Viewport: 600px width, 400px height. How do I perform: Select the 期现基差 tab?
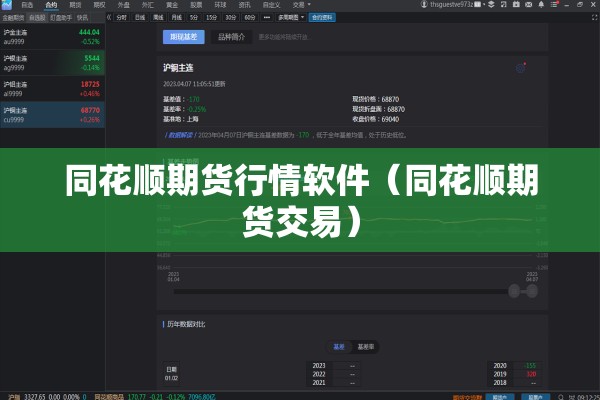point(184,37)
